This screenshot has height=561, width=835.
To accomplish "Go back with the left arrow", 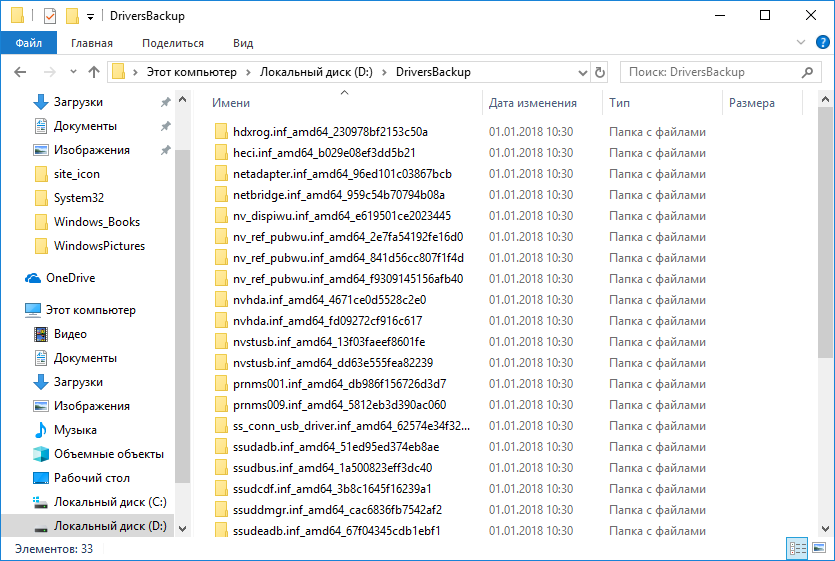I will point(20,72).
